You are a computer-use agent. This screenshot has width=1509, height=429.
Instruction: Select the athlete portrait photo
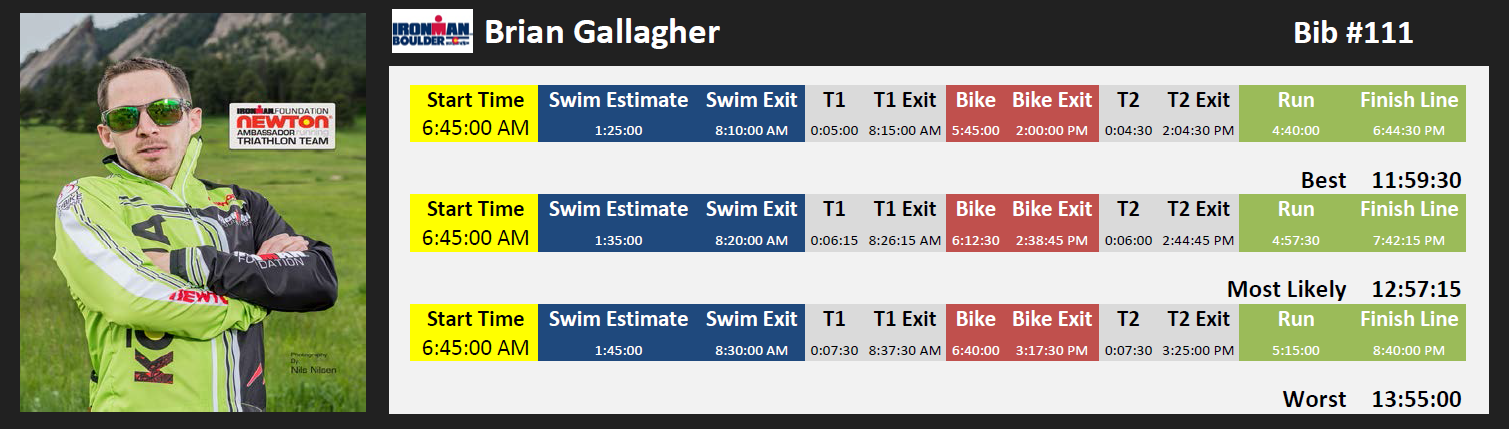[193, 212]
